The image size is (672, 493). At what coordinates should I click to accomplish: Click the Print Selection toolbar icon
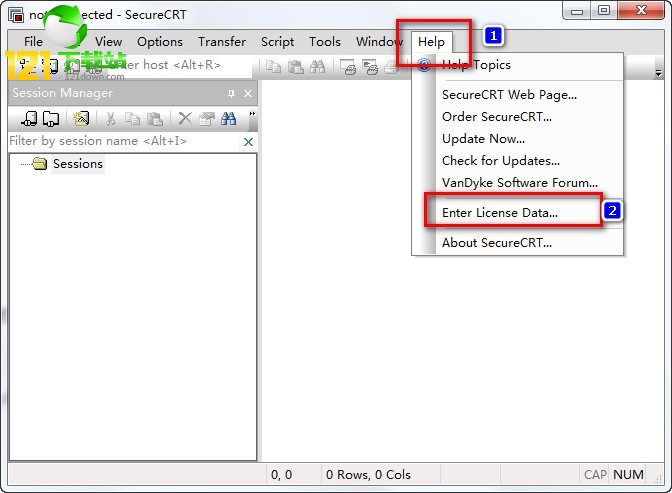pos(370,67)
